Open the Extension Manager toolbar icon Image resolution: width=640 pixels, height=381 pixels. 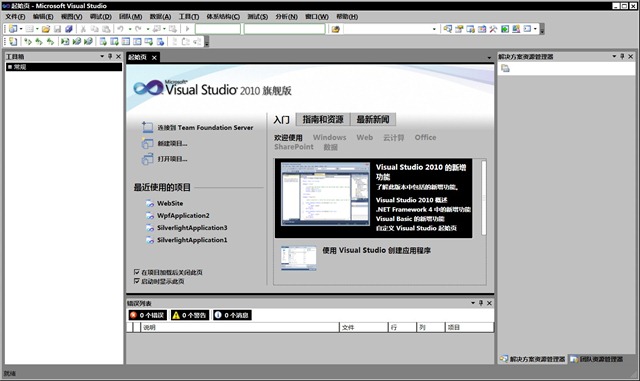516,29
